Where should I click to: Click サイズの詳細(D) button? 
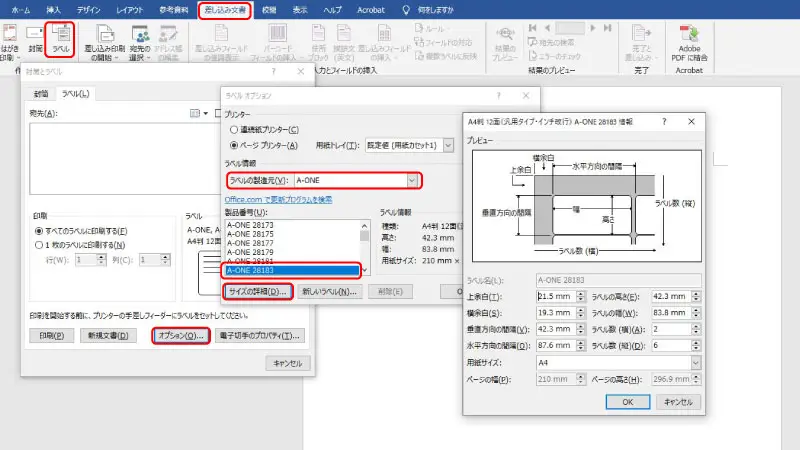[x=258, y=291]
